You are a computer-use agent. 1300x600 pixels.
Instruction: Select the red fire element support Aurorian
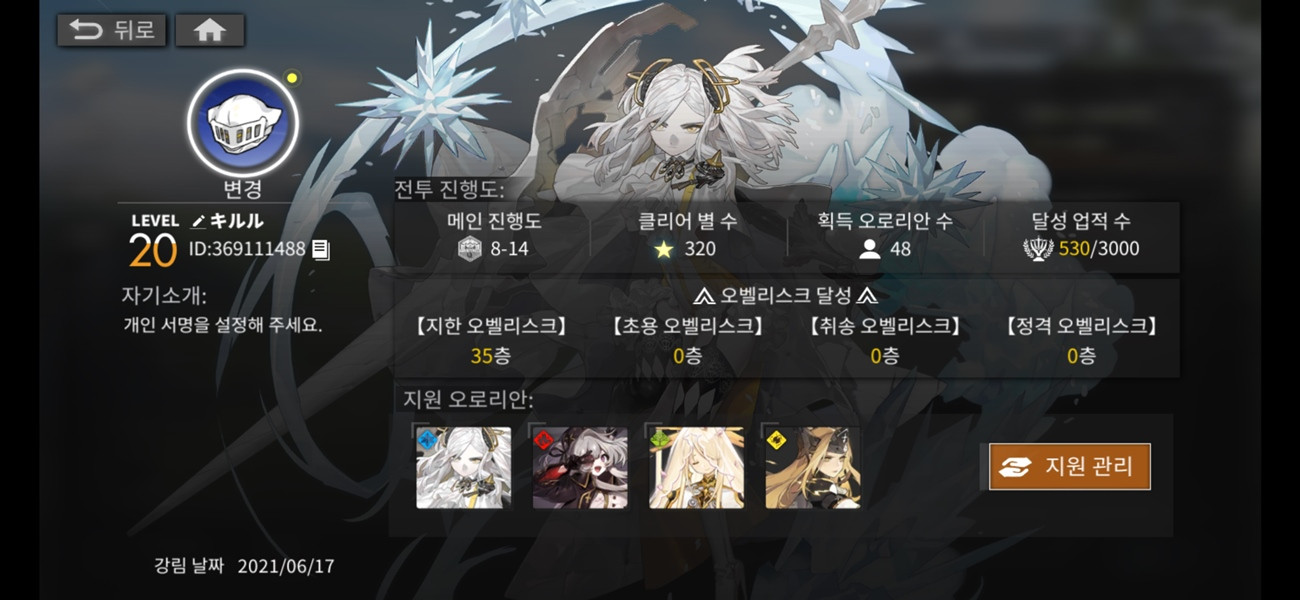click(x=580, y=467)
